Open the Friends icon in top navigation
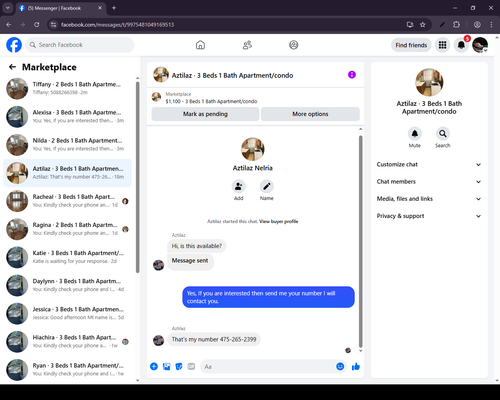This screenshot has width=500, height=400. tap(247, 45)
